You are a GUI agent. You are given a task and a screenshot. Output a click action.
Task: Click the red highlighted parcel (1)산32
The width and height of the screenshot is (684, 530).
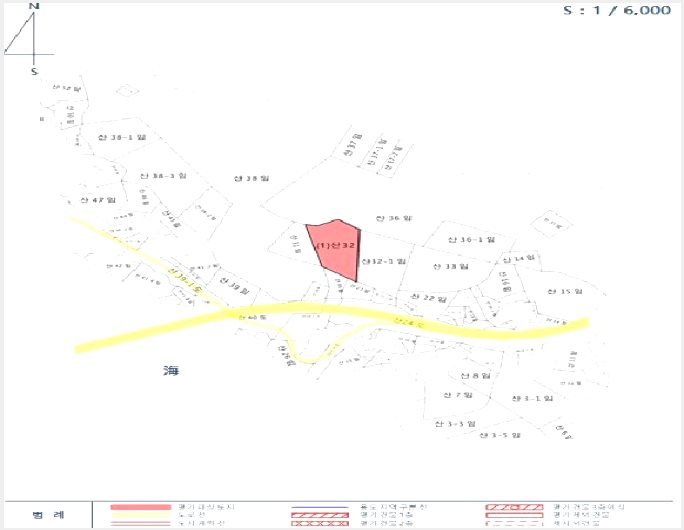335,250
